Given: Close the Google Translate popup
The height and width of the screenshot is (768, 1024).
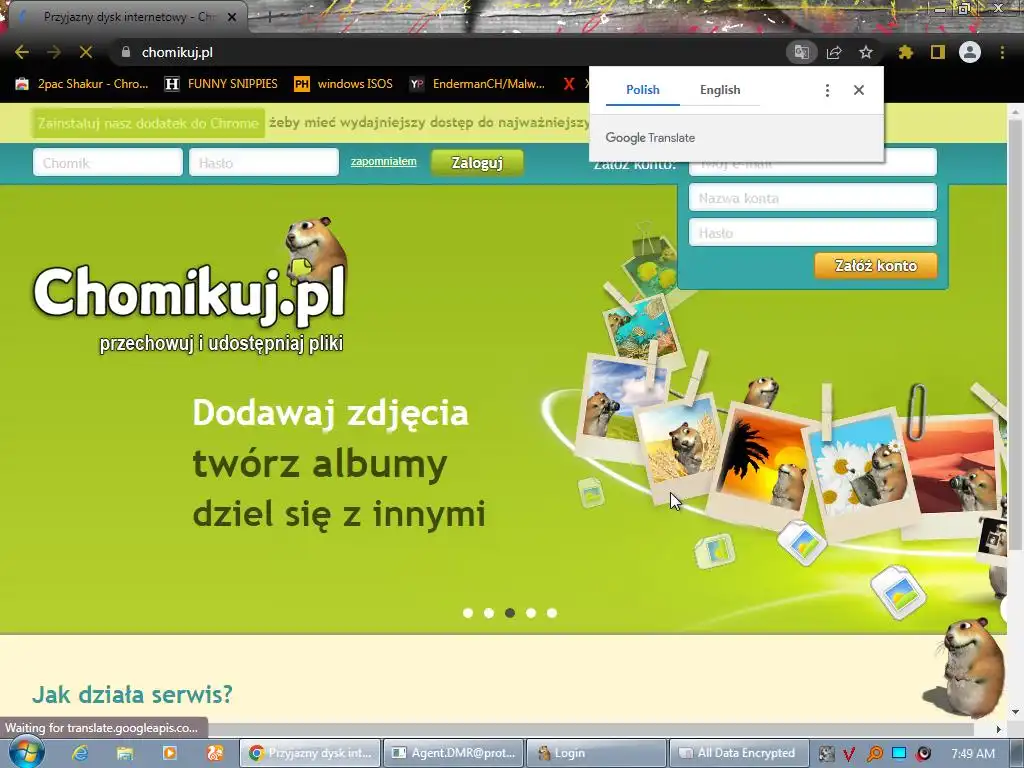Looking at the screenshot, I should pyautogui.click(x=859, y=90).
